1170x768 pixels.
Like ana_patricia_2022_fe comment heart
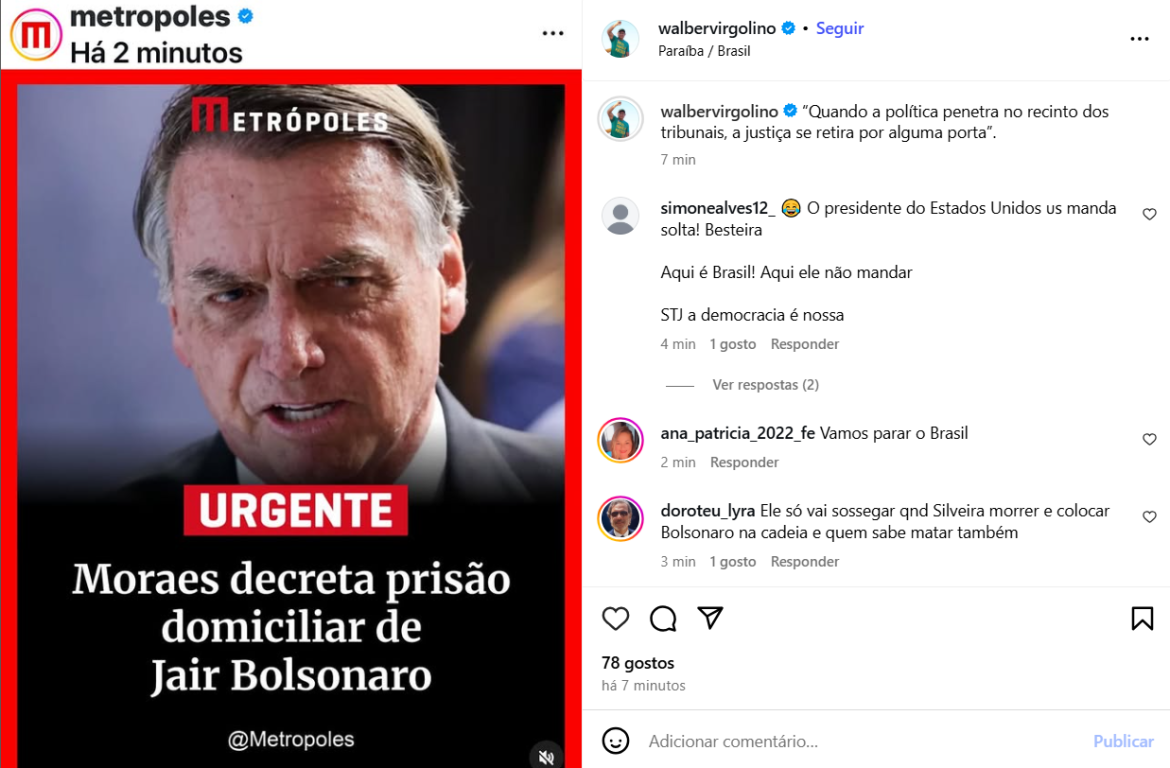pyautogui.click(x=1149, y=439)
